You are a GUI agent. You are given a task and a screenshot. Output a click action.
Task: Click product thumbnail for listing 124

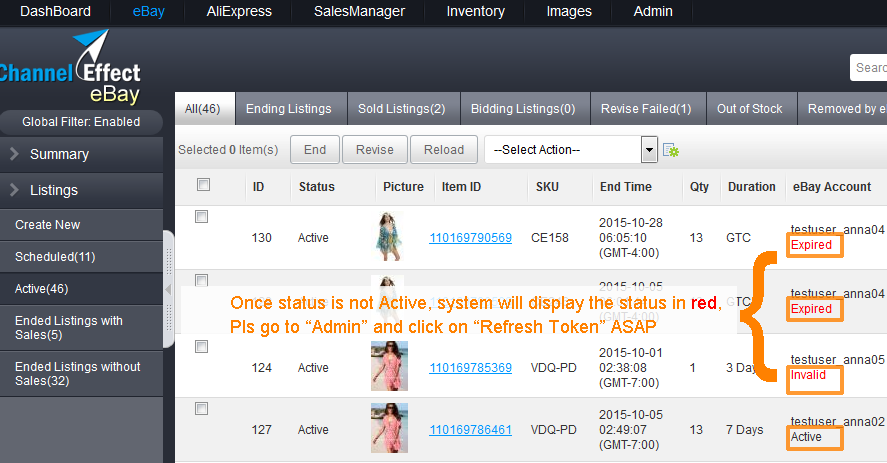[389, 366]
